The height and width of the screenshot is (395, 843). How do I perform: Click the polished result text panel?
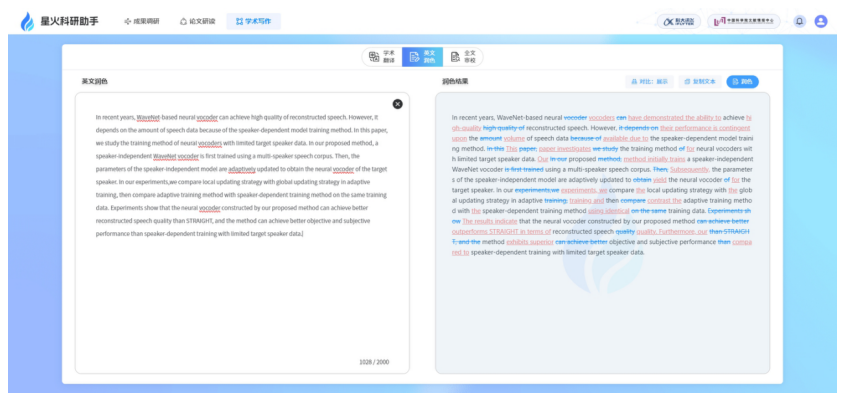coord(602,233)
